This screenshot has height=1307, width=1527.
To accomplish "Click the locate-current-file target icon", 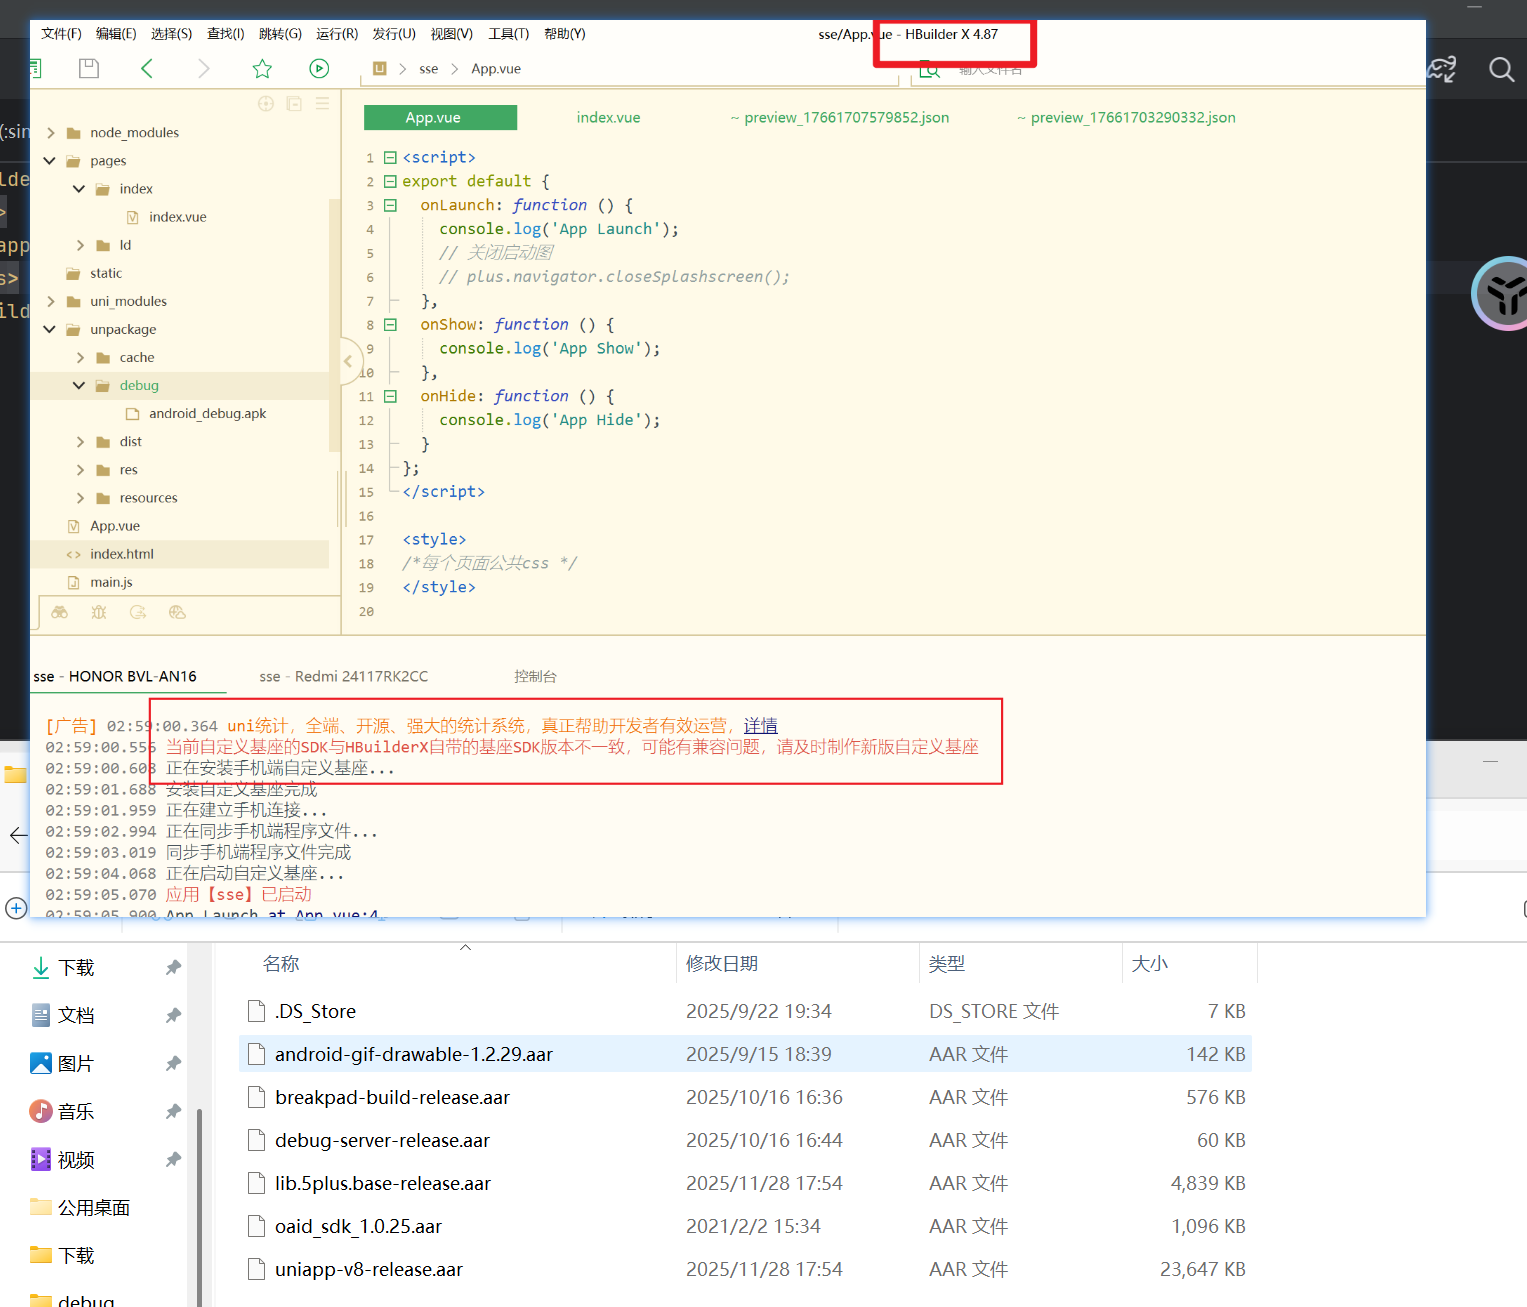I will 266,103.
